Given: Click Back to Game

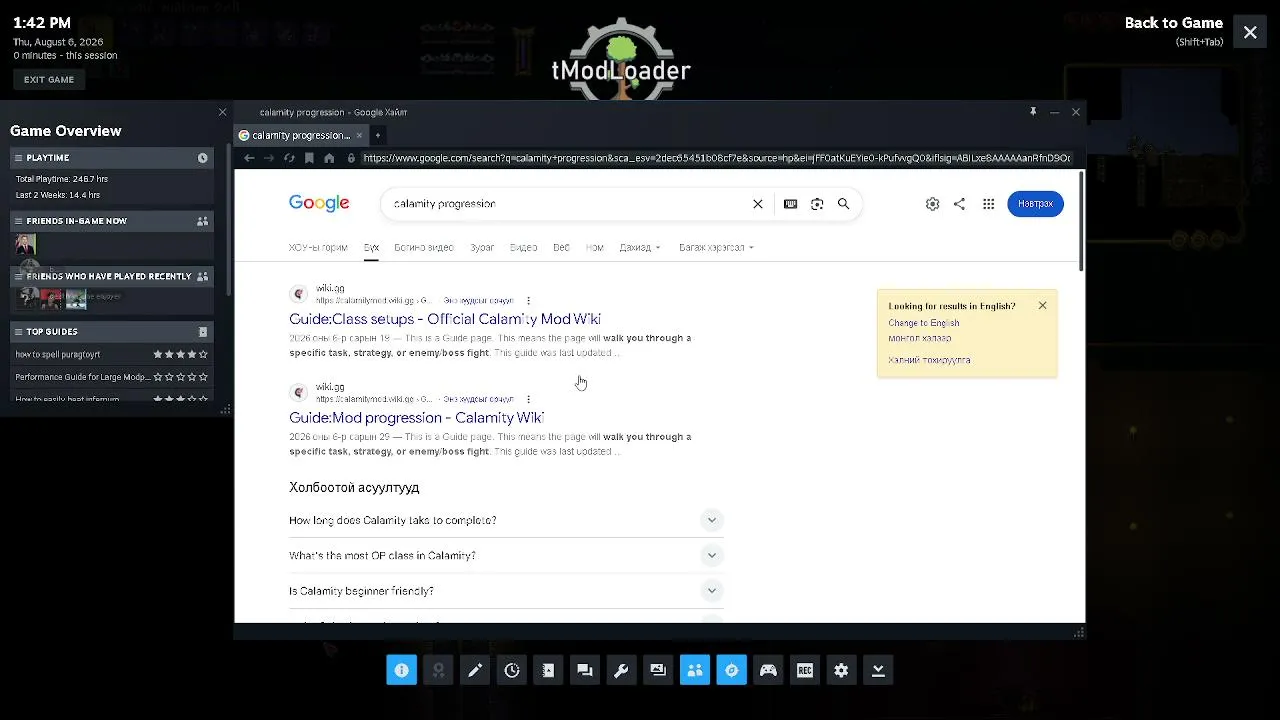Looking at the screenshot, I should tap(1173, 23).
